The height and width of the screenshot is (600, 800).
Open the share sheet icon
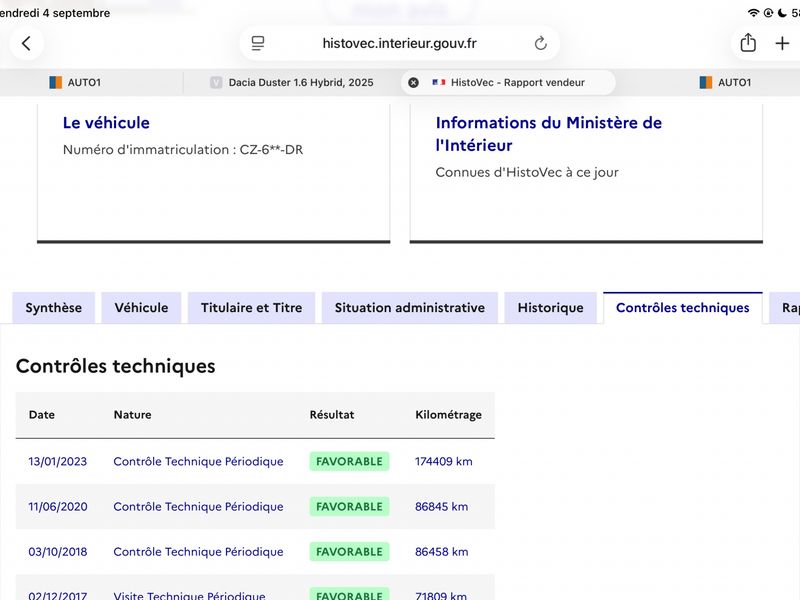tap(748, 43)
